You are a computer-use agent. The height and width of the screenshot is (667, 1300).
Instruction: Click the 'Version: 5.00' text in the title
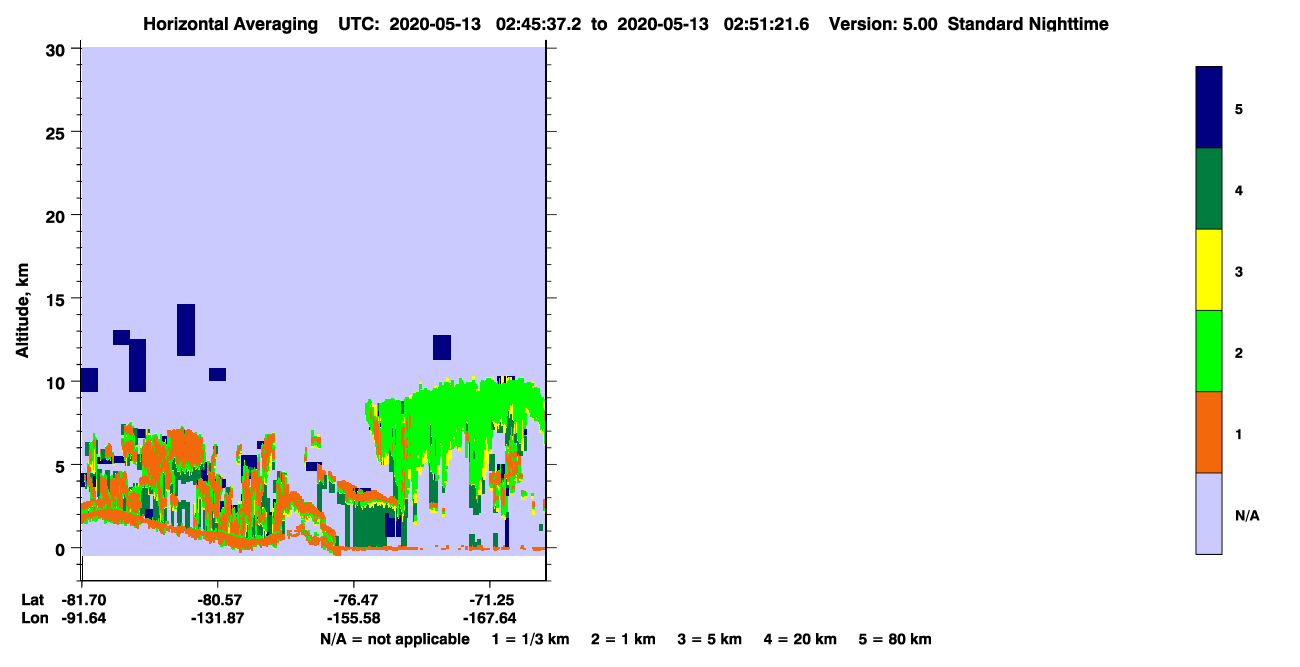point(882,24)
